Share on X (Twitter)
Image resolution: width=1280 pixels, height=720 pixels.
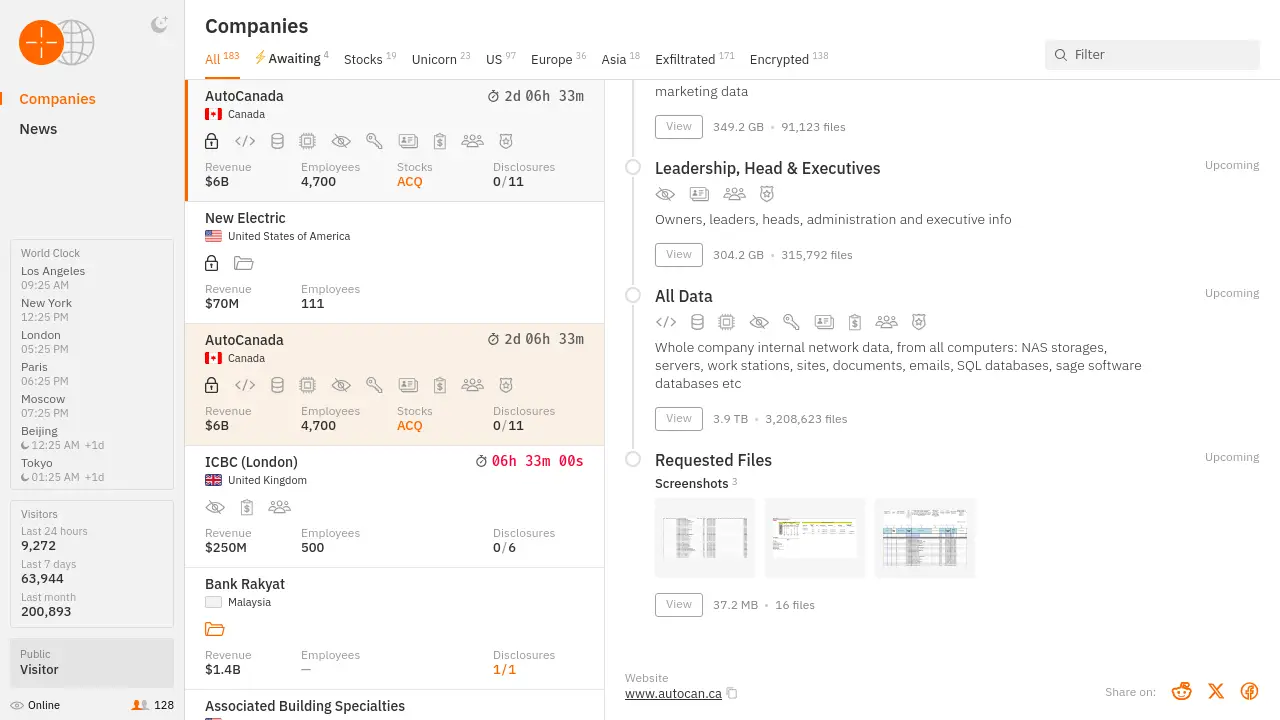1216,691
